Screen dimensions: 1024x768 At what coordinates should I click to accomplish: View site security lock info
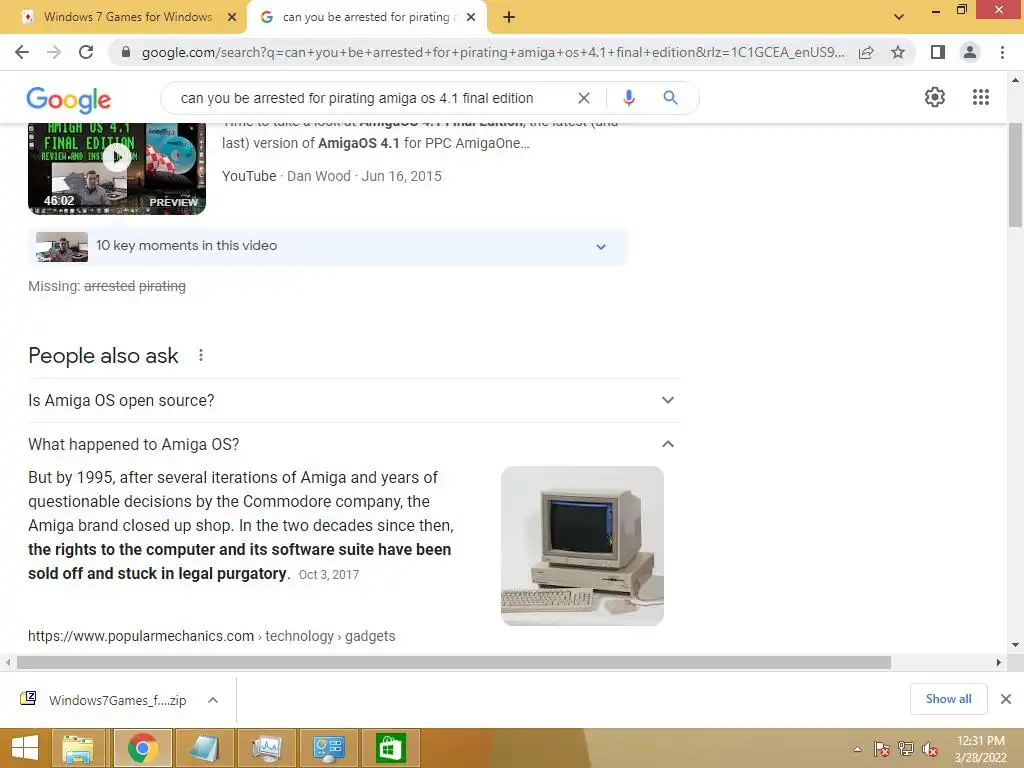pyautogui.click(x=126, y=52)
